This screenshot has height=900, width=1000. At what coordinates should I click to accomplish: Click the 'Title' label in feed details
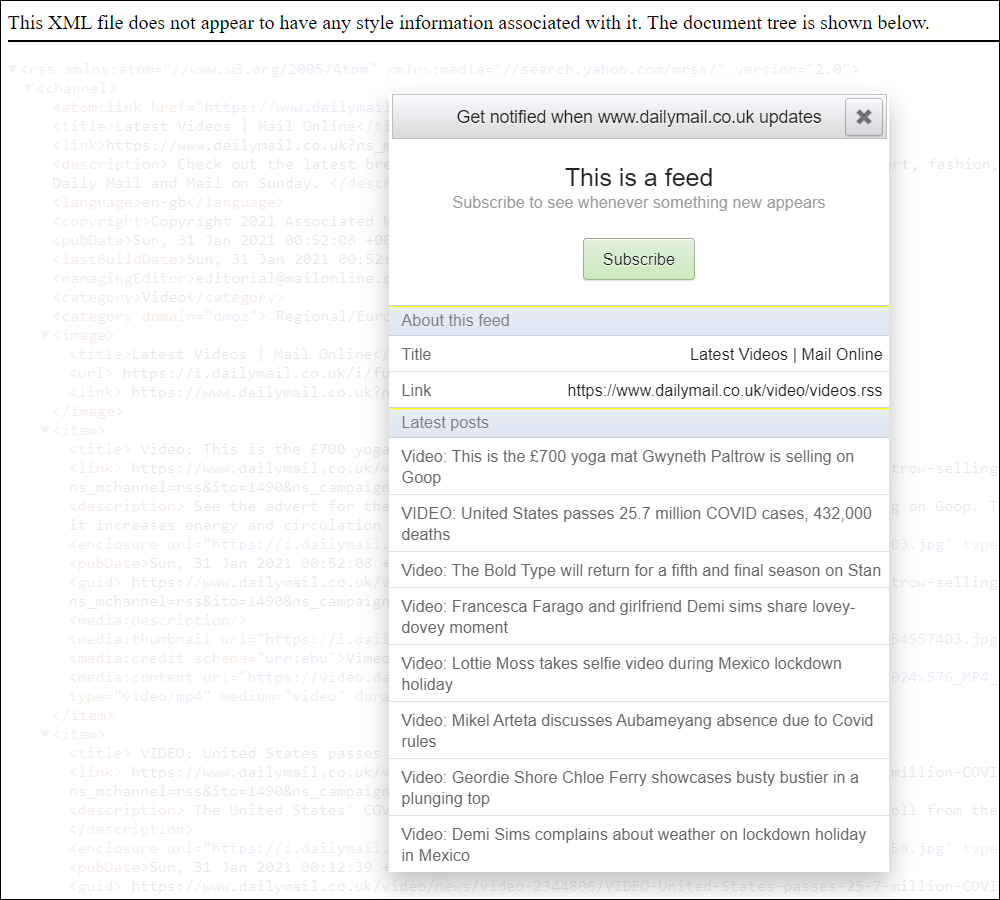[x=416, y=355]
